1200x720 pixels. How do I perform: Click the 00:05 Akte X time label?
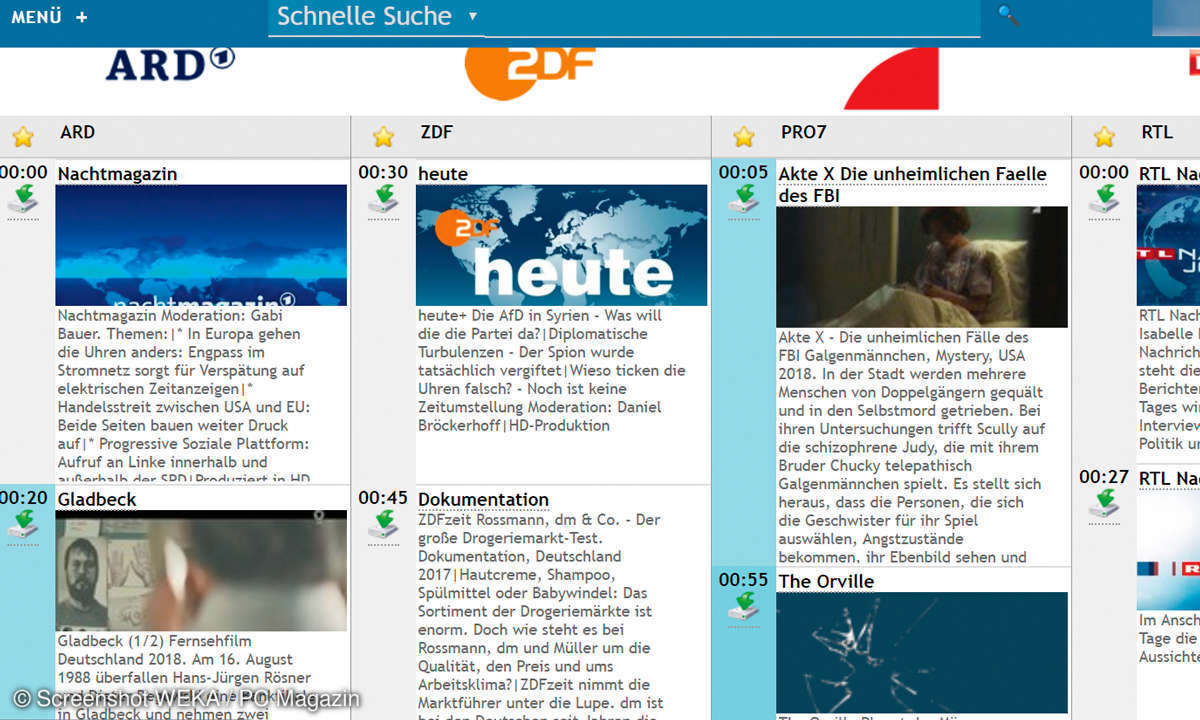pyautogui.click(x=743, y=173)
